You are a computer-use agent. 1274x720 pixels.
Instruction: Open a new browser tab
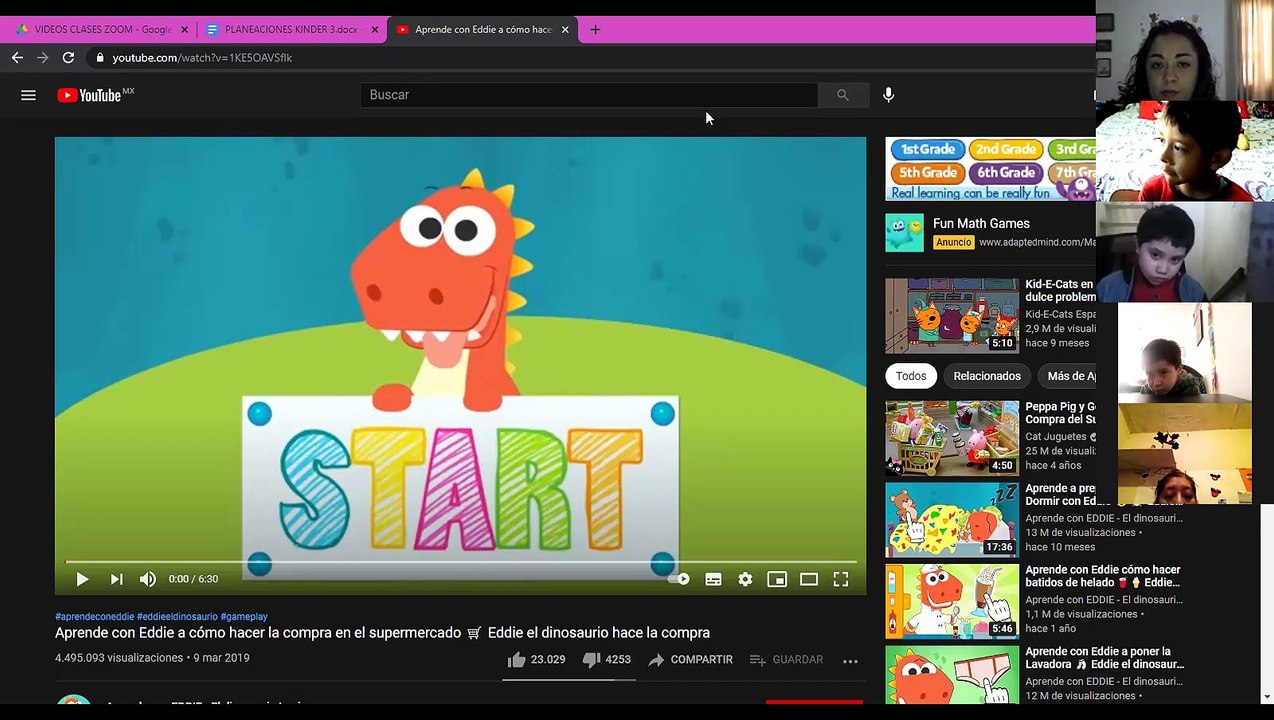tap(595, 30)
